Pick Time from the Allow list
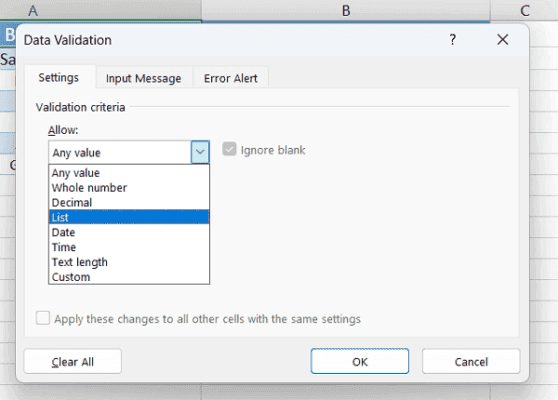Screen dimensions: 558x400 tap(129, 247)
